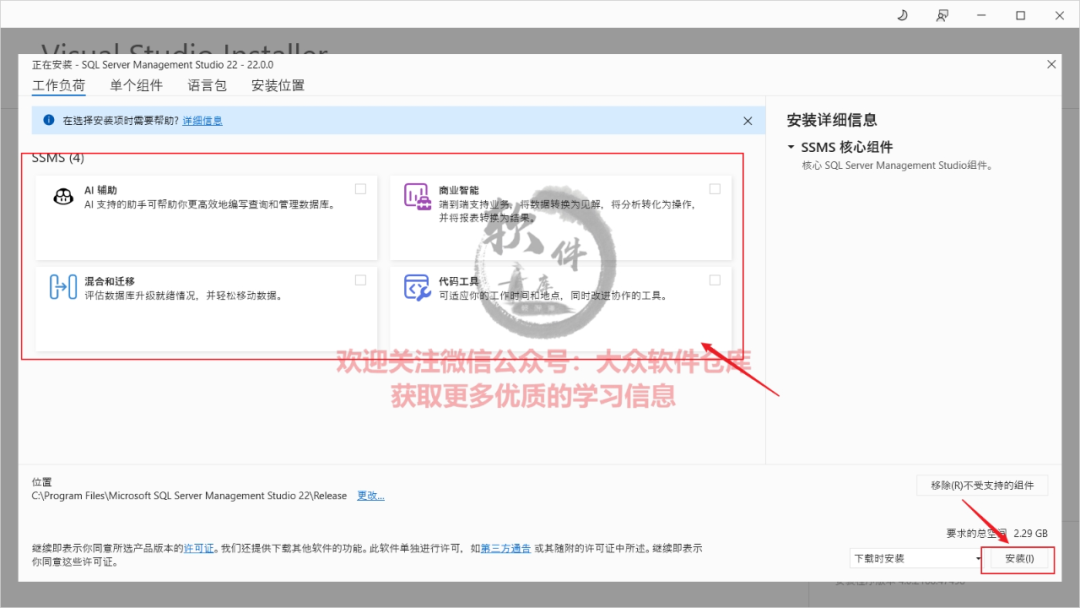Maximize the Visual Studio Installer window
The height and width of the screenshot is (608, 1080).
pyautogui.click(x=1020, y=15)
